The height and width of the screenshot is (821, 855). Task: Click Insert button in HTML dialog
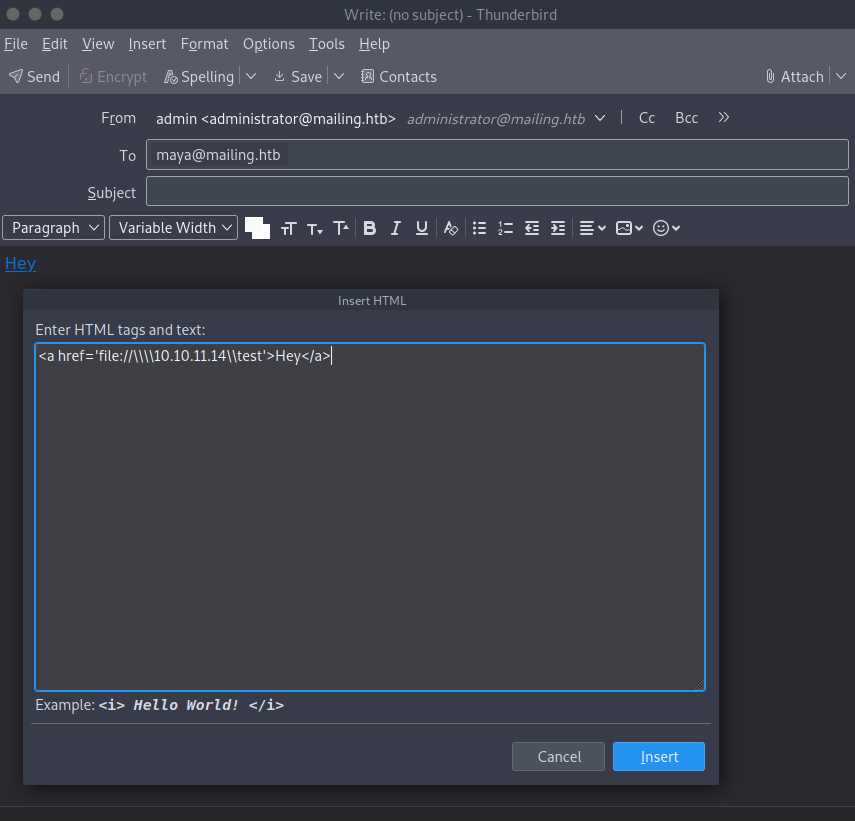[659, 757]
